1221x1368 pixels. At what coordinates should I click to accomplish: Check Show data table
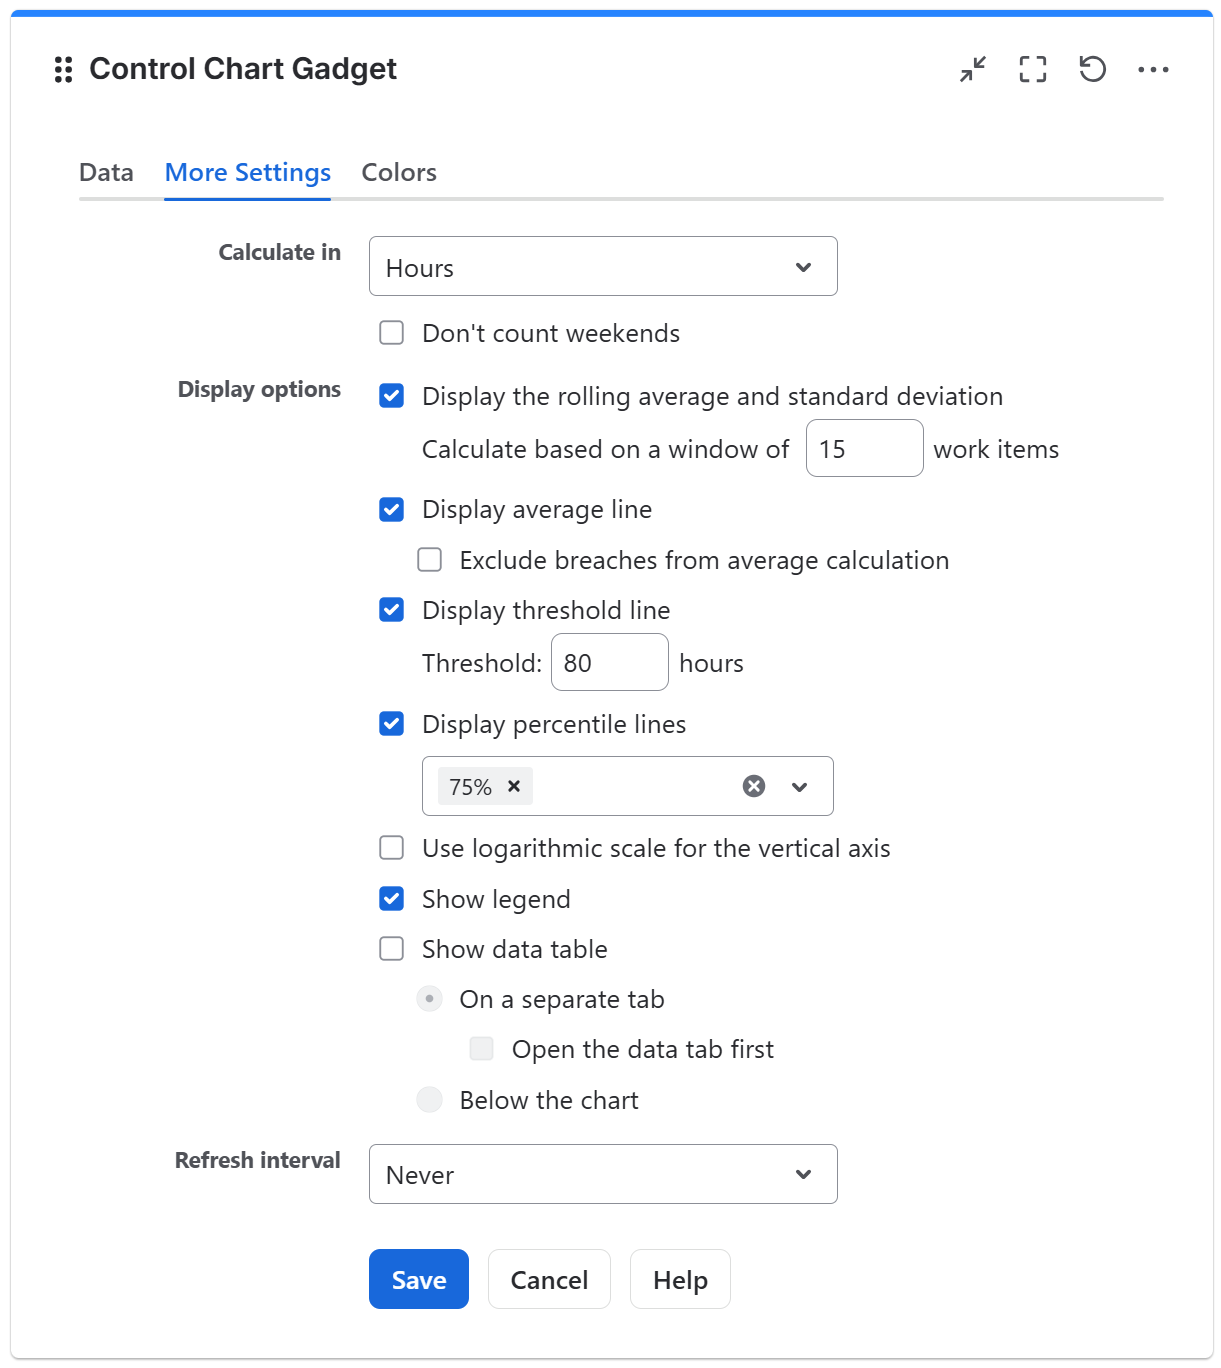tap(392, 948)
